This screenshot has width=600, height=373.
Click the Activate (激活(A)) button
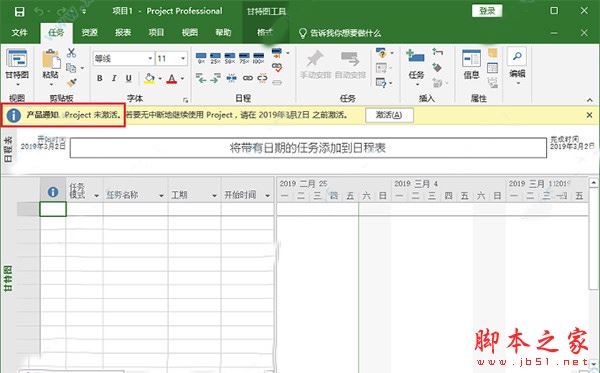(x=389, y=115)
